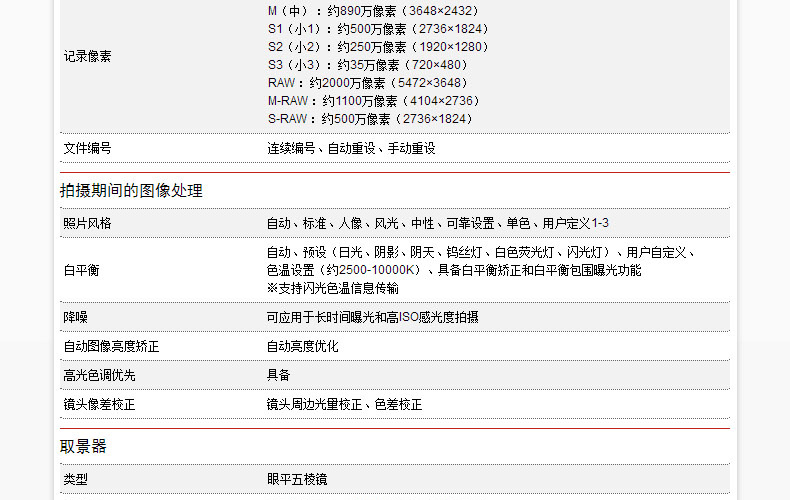Click the 照片风格 row label
Screen dimensions: 790x500
[x=88, y=223]
